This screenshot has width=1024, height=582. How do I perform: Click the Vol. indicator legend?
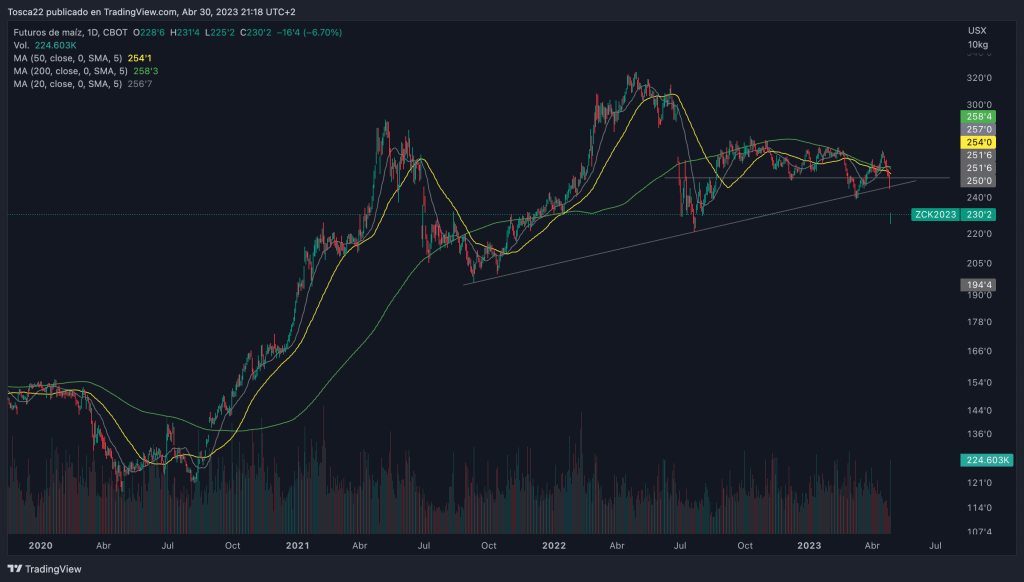(22, 46)
